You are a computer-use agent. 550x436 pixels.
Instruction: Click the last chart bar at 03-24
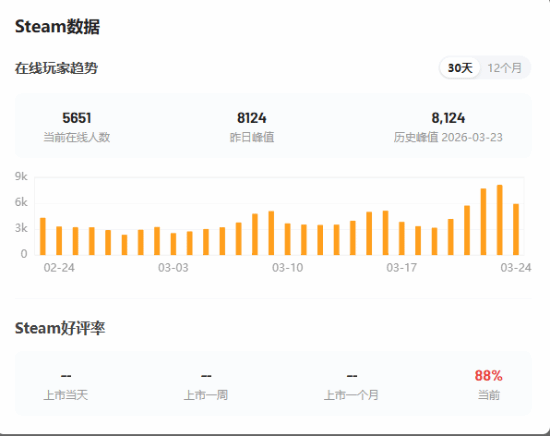coord(516,229)
